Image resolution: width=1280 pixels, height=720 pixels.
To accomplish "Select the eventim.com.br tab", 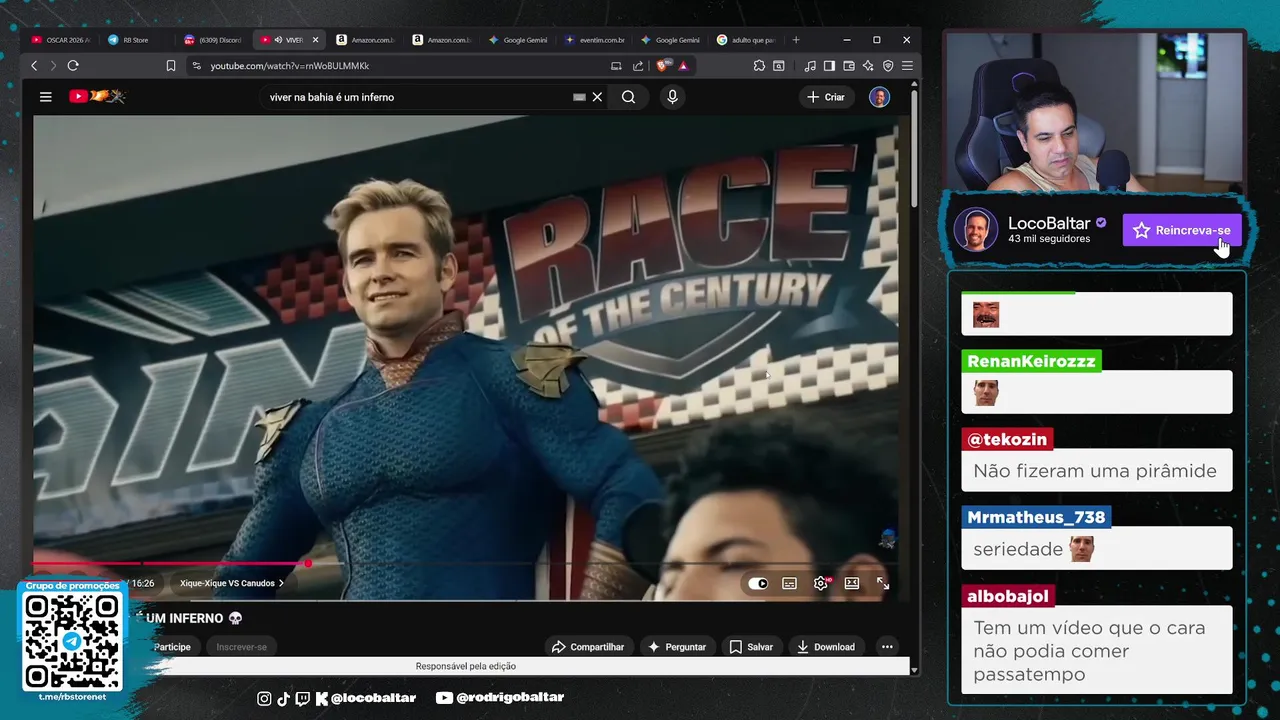I will pyautogui.click(x=594, y=40).
